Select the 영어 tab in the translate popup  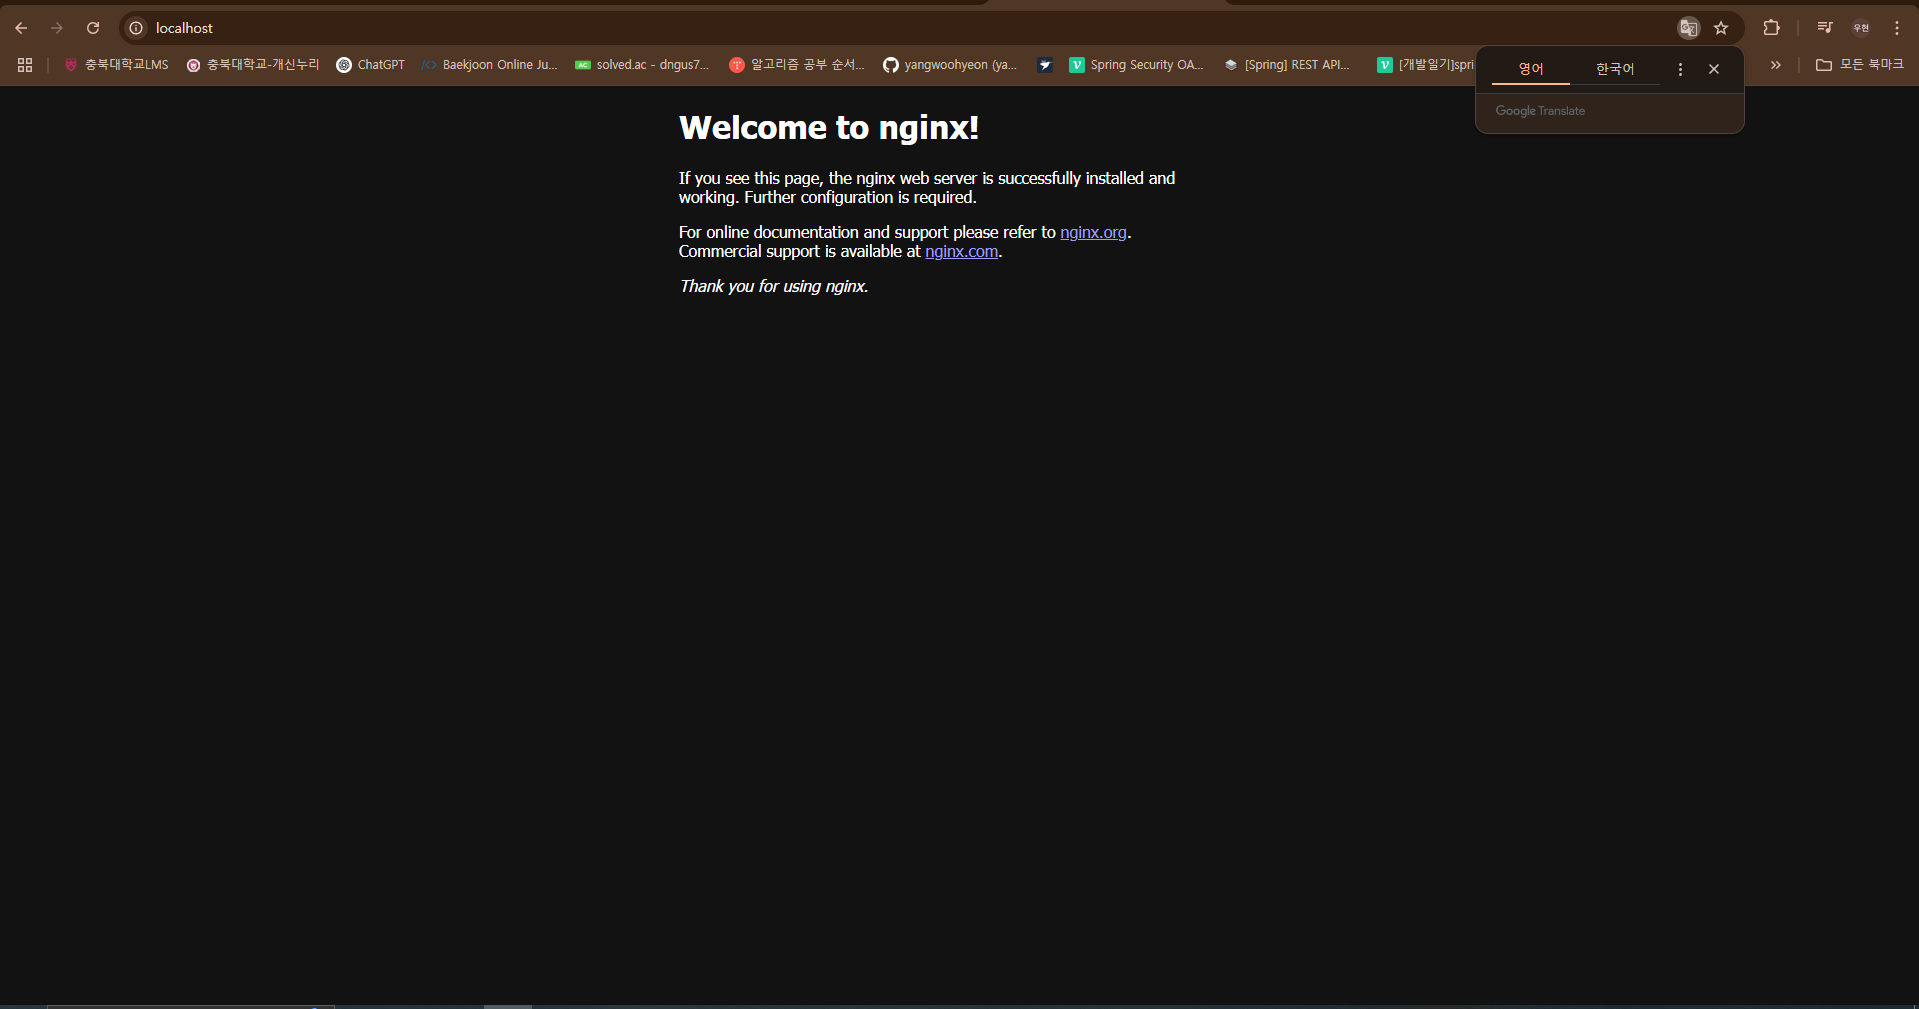[1531, 69]
